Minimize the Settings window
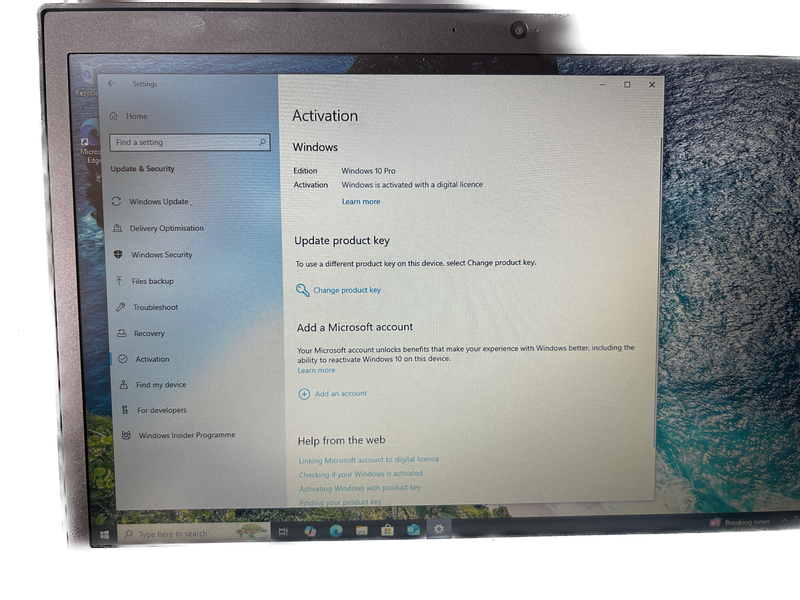800x600 pixels. pos(603,84)
